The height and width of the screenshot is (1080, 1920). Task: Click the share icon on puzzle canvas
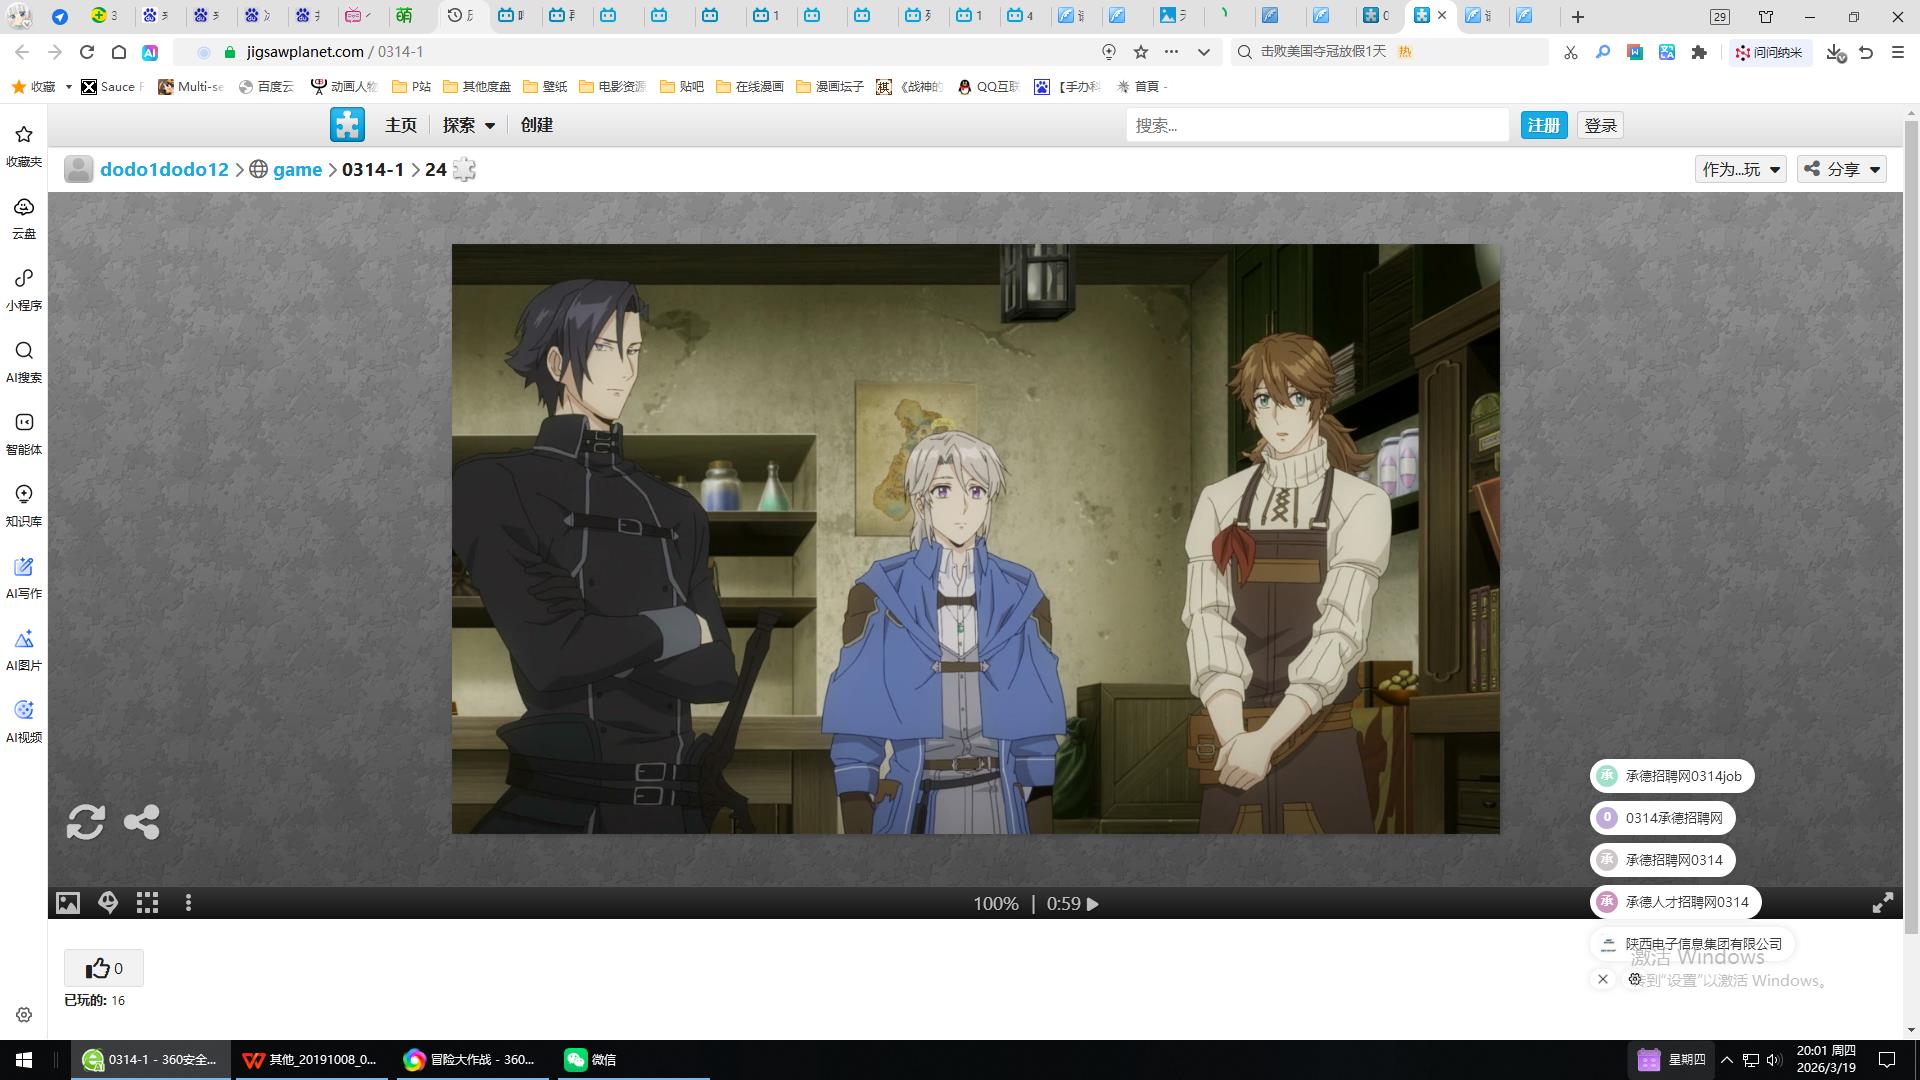tap(141, 822)
